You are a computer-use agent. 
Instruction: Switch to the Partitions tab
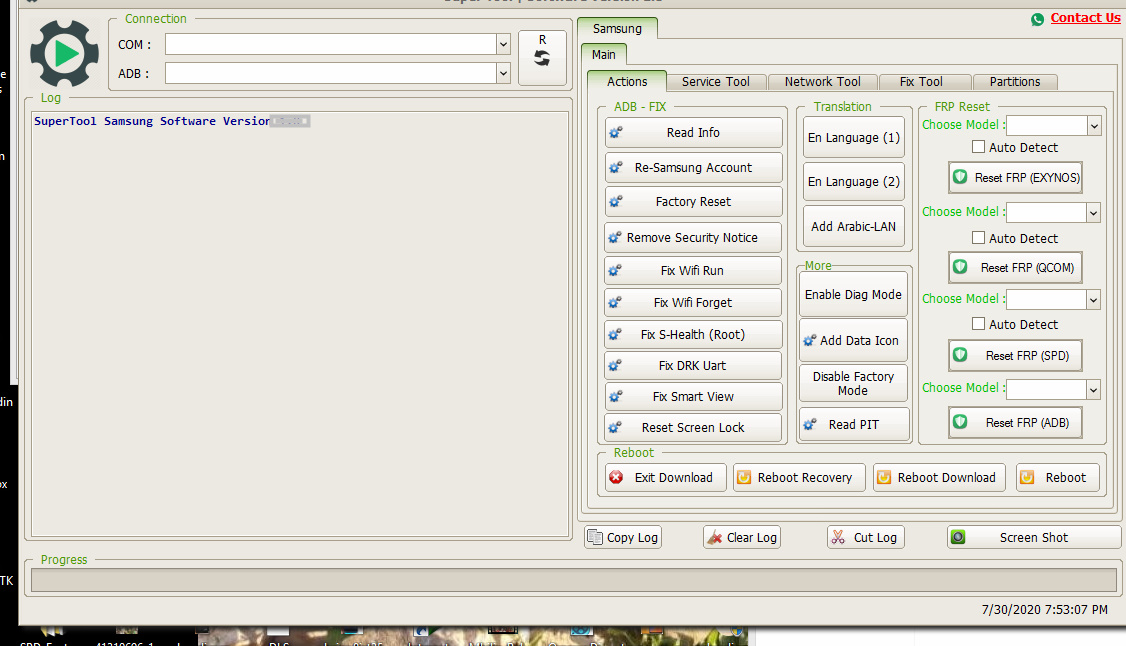click(1015, 82)
